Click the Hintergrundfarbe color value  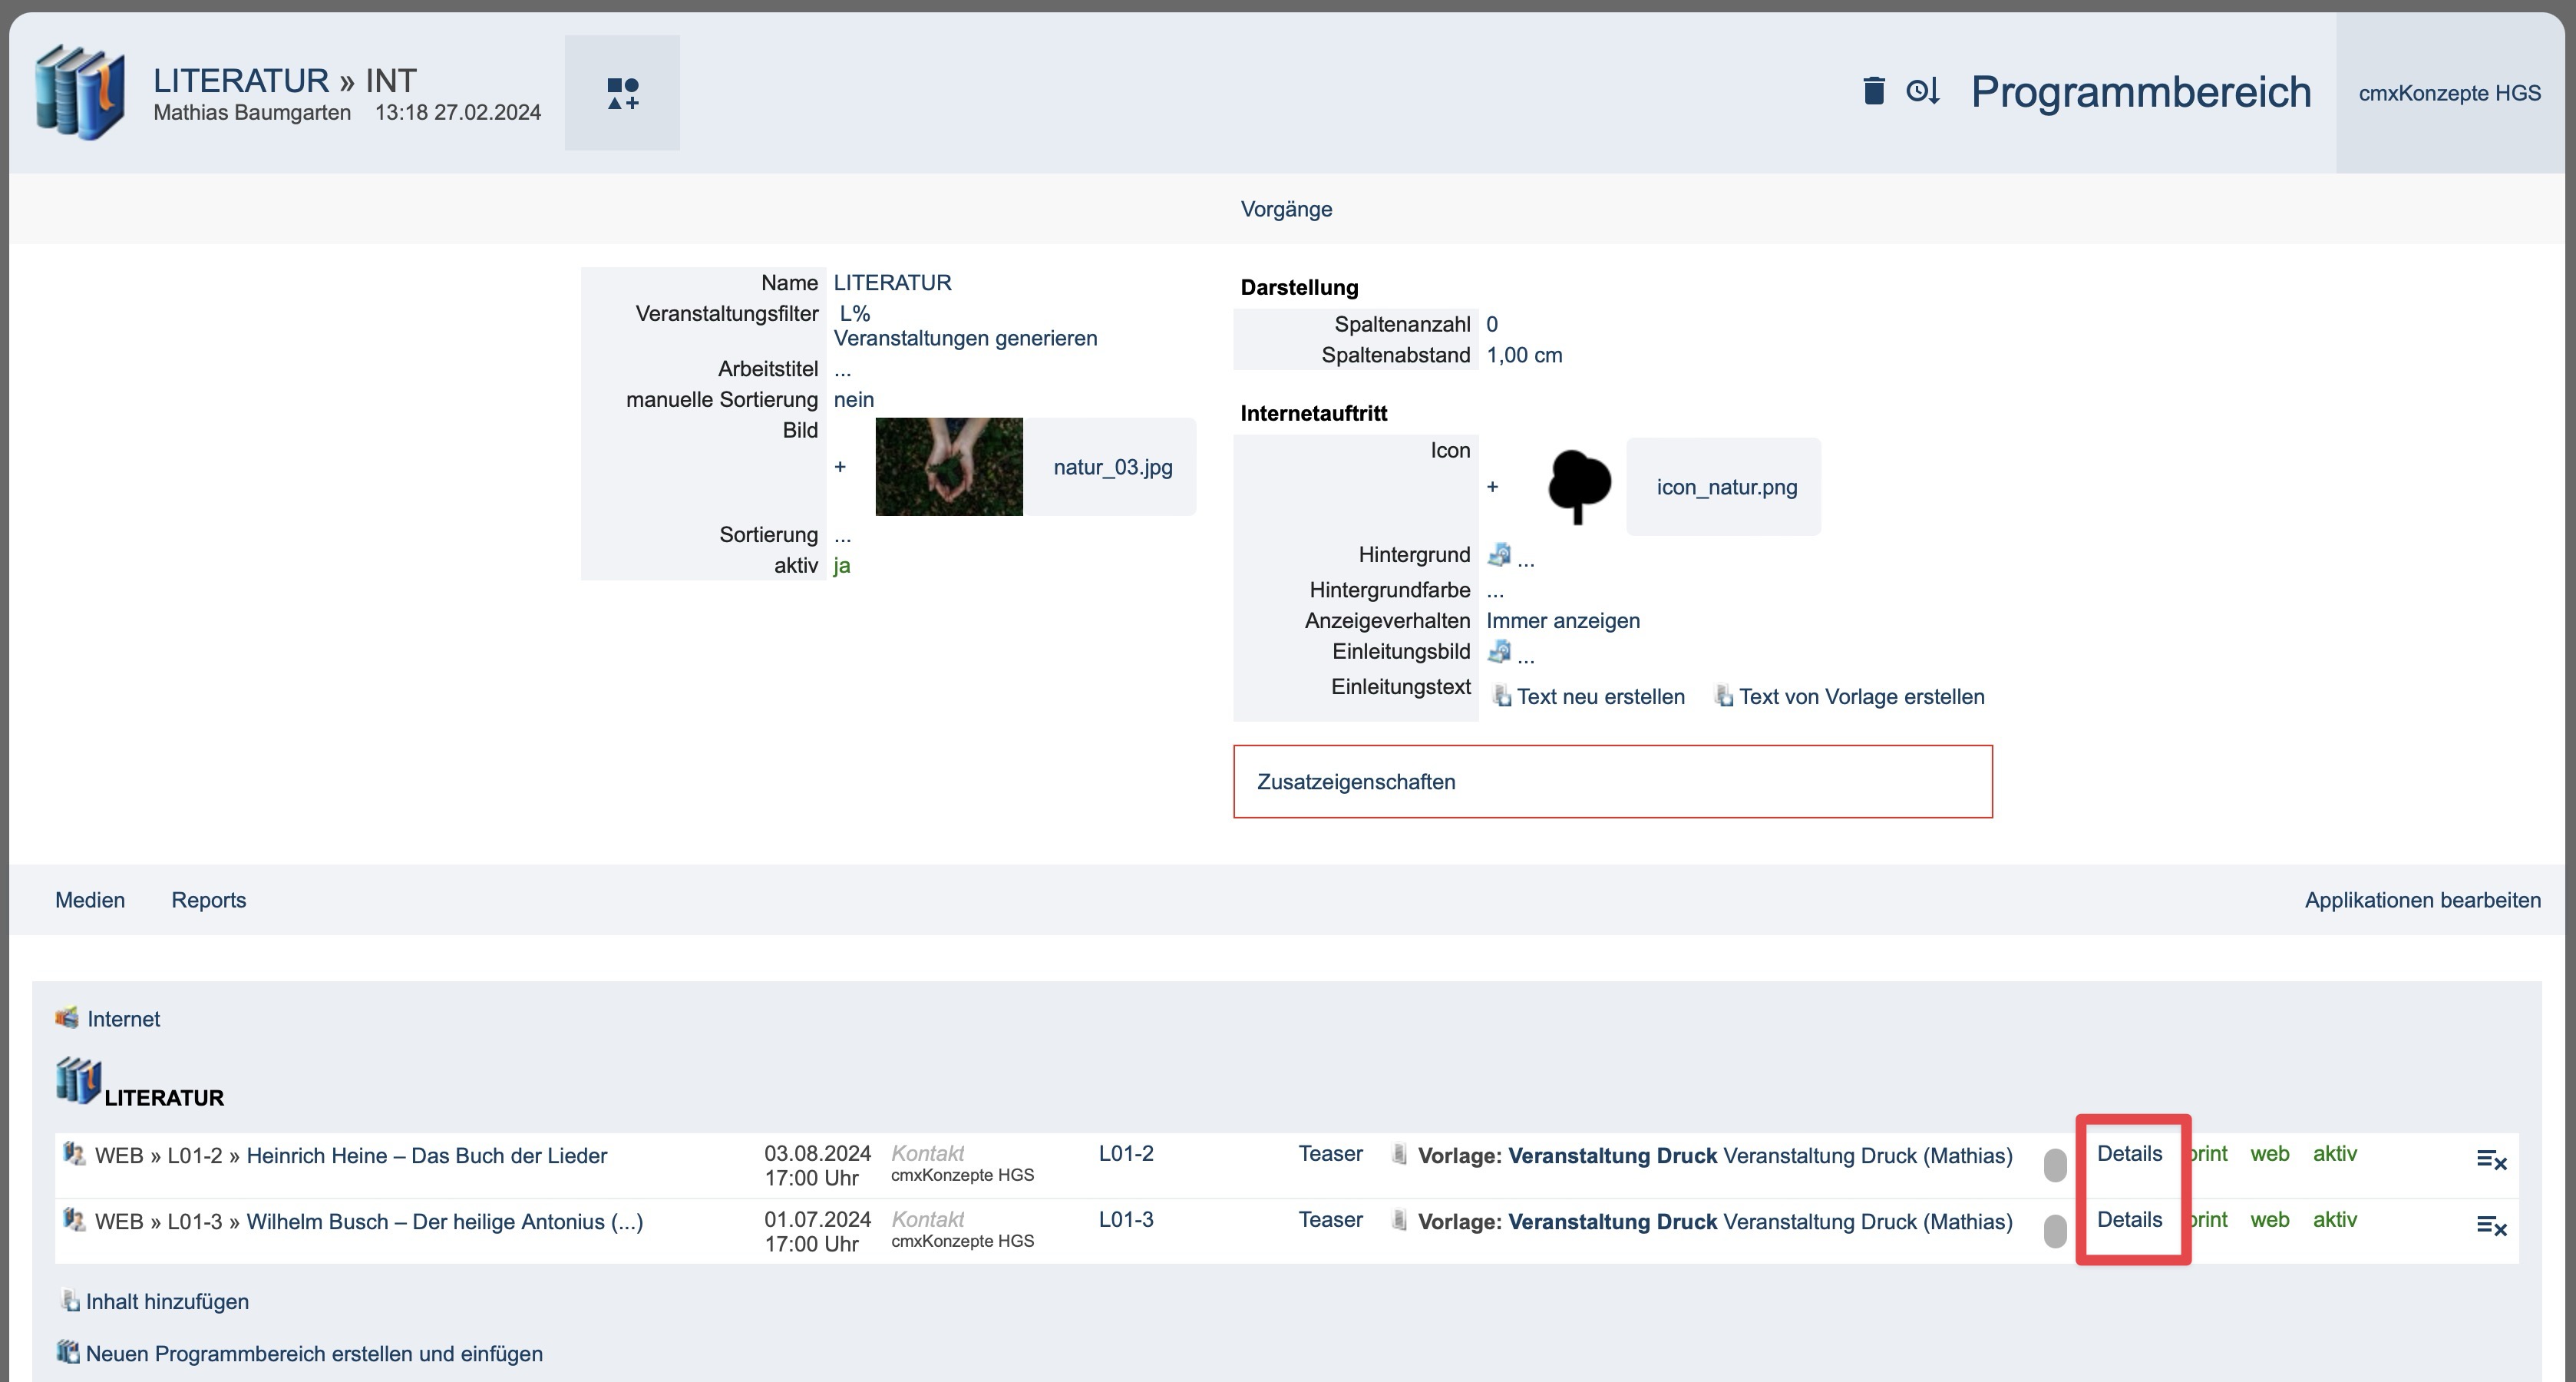pyautogui.click(x=1494, y=591)
